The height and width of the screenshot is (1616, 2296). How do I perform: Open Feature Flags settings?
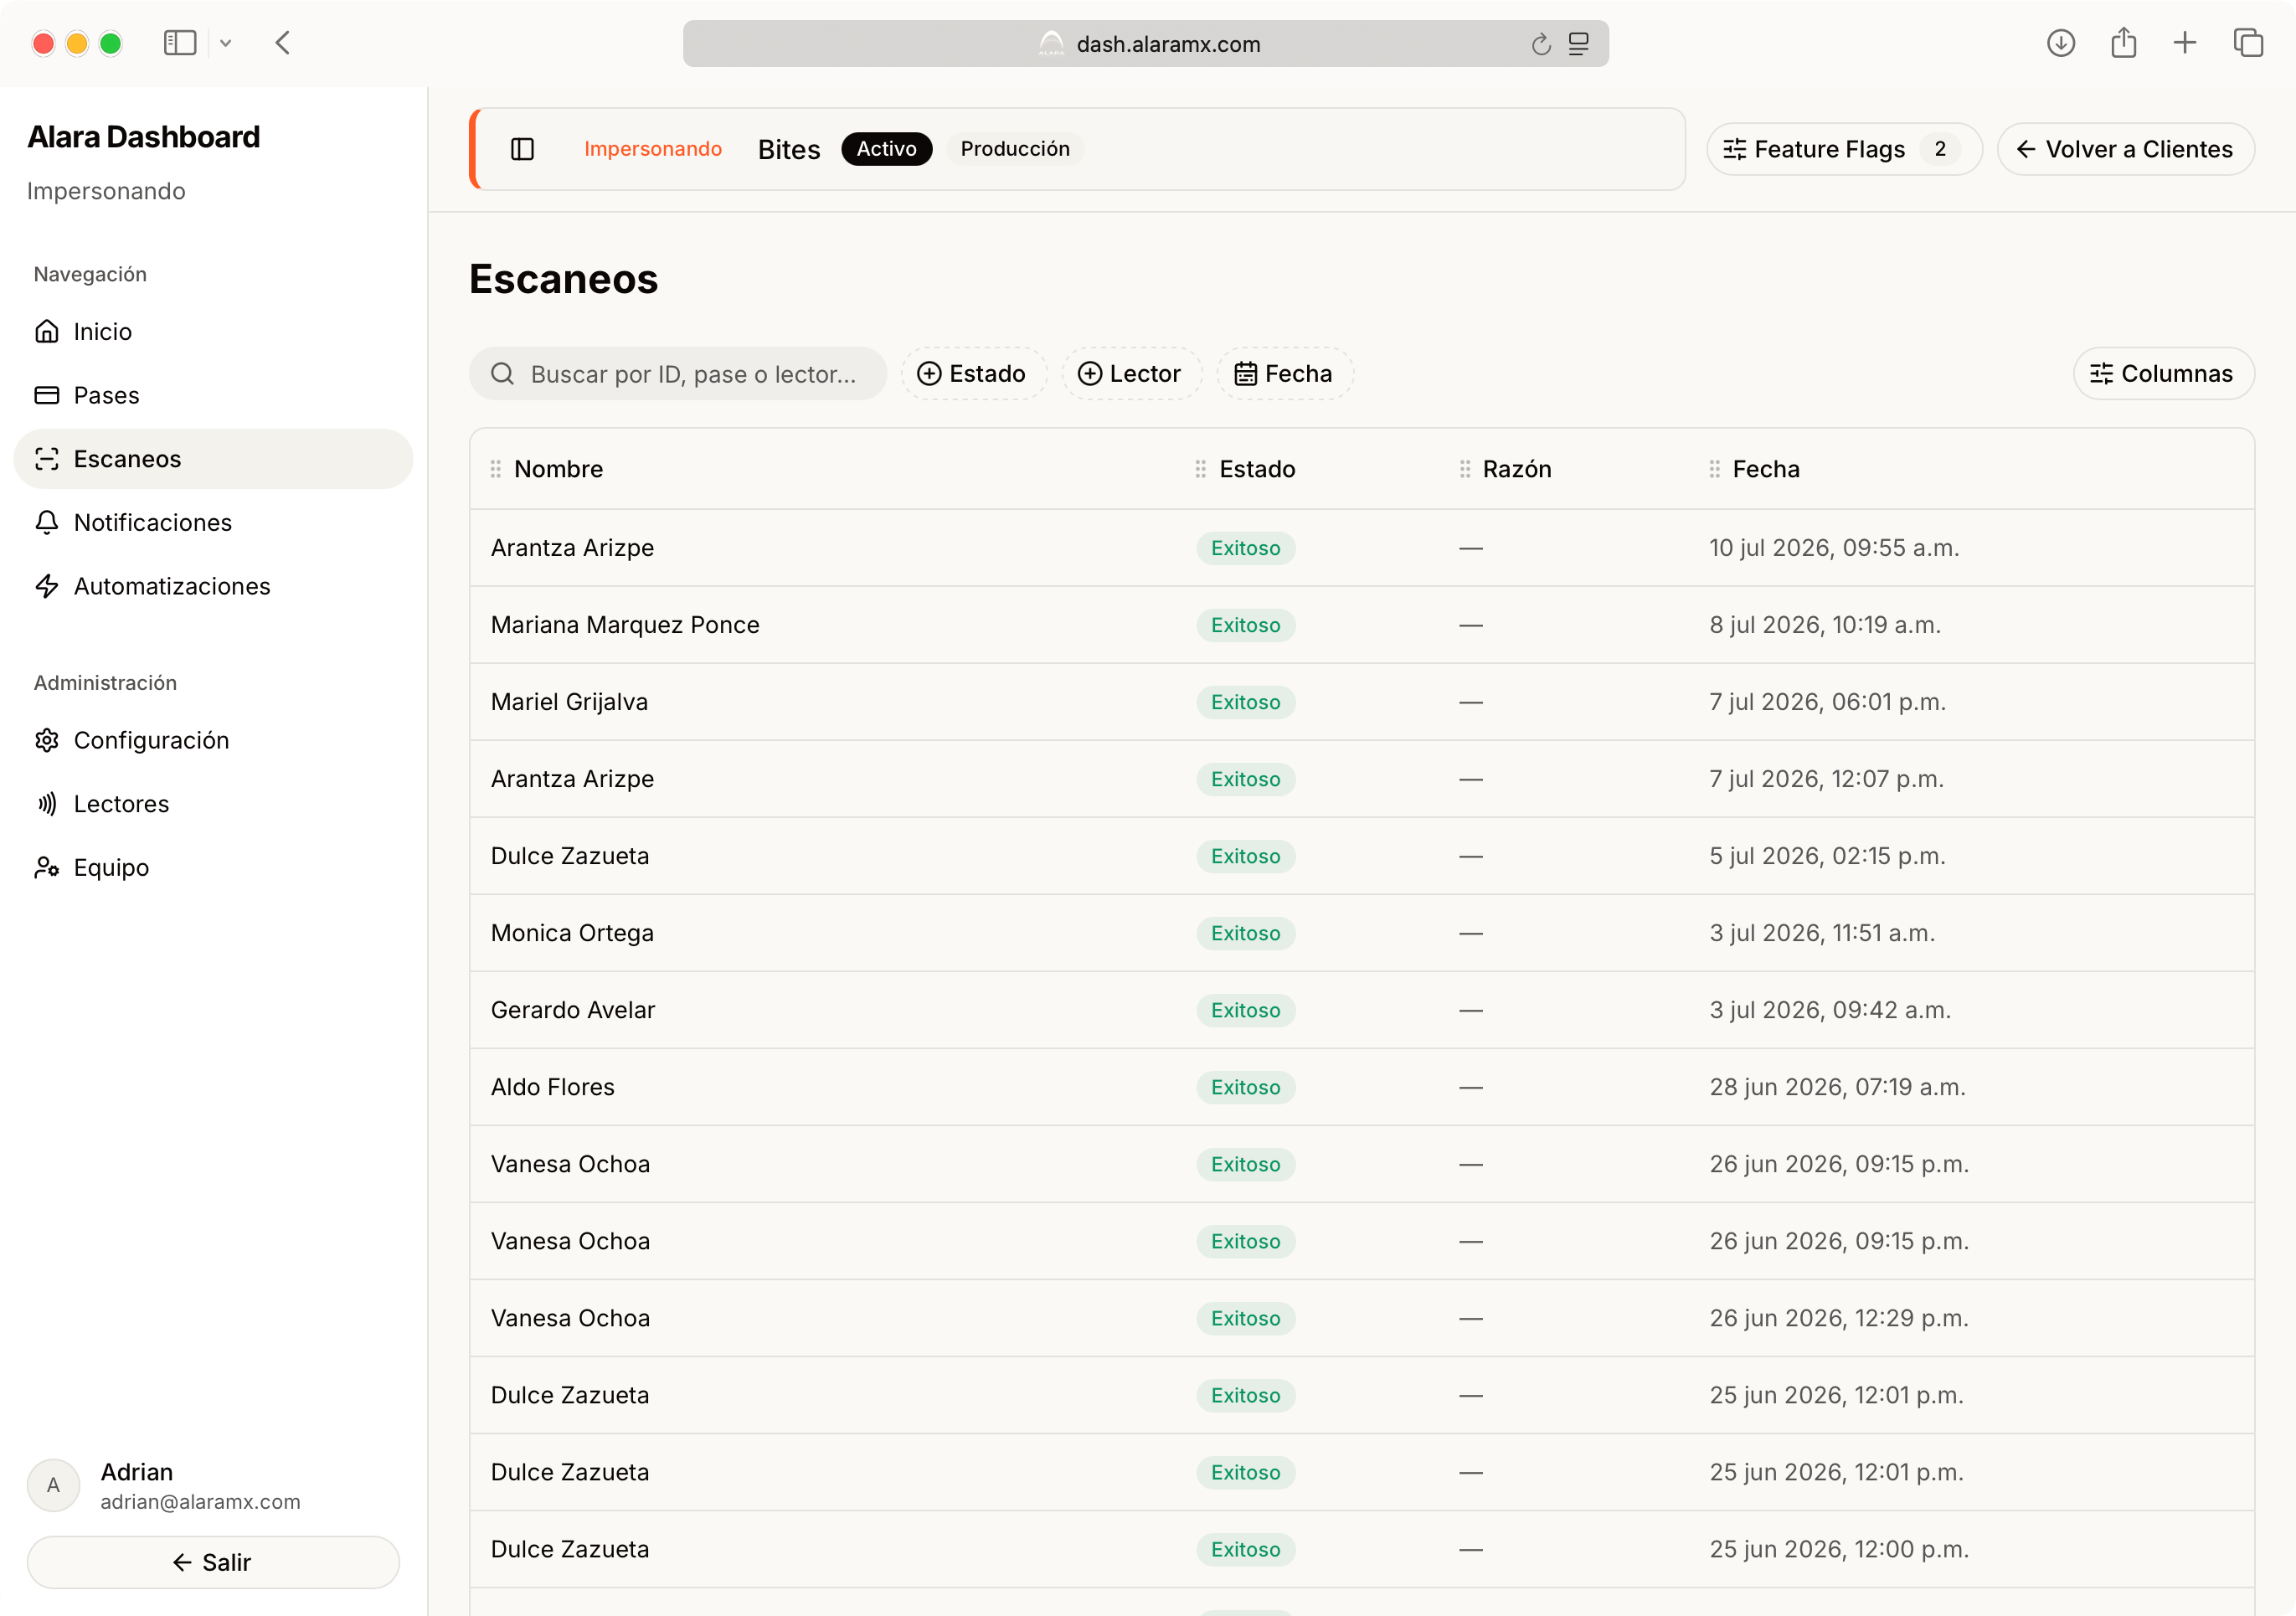[x=1843, y=149]
